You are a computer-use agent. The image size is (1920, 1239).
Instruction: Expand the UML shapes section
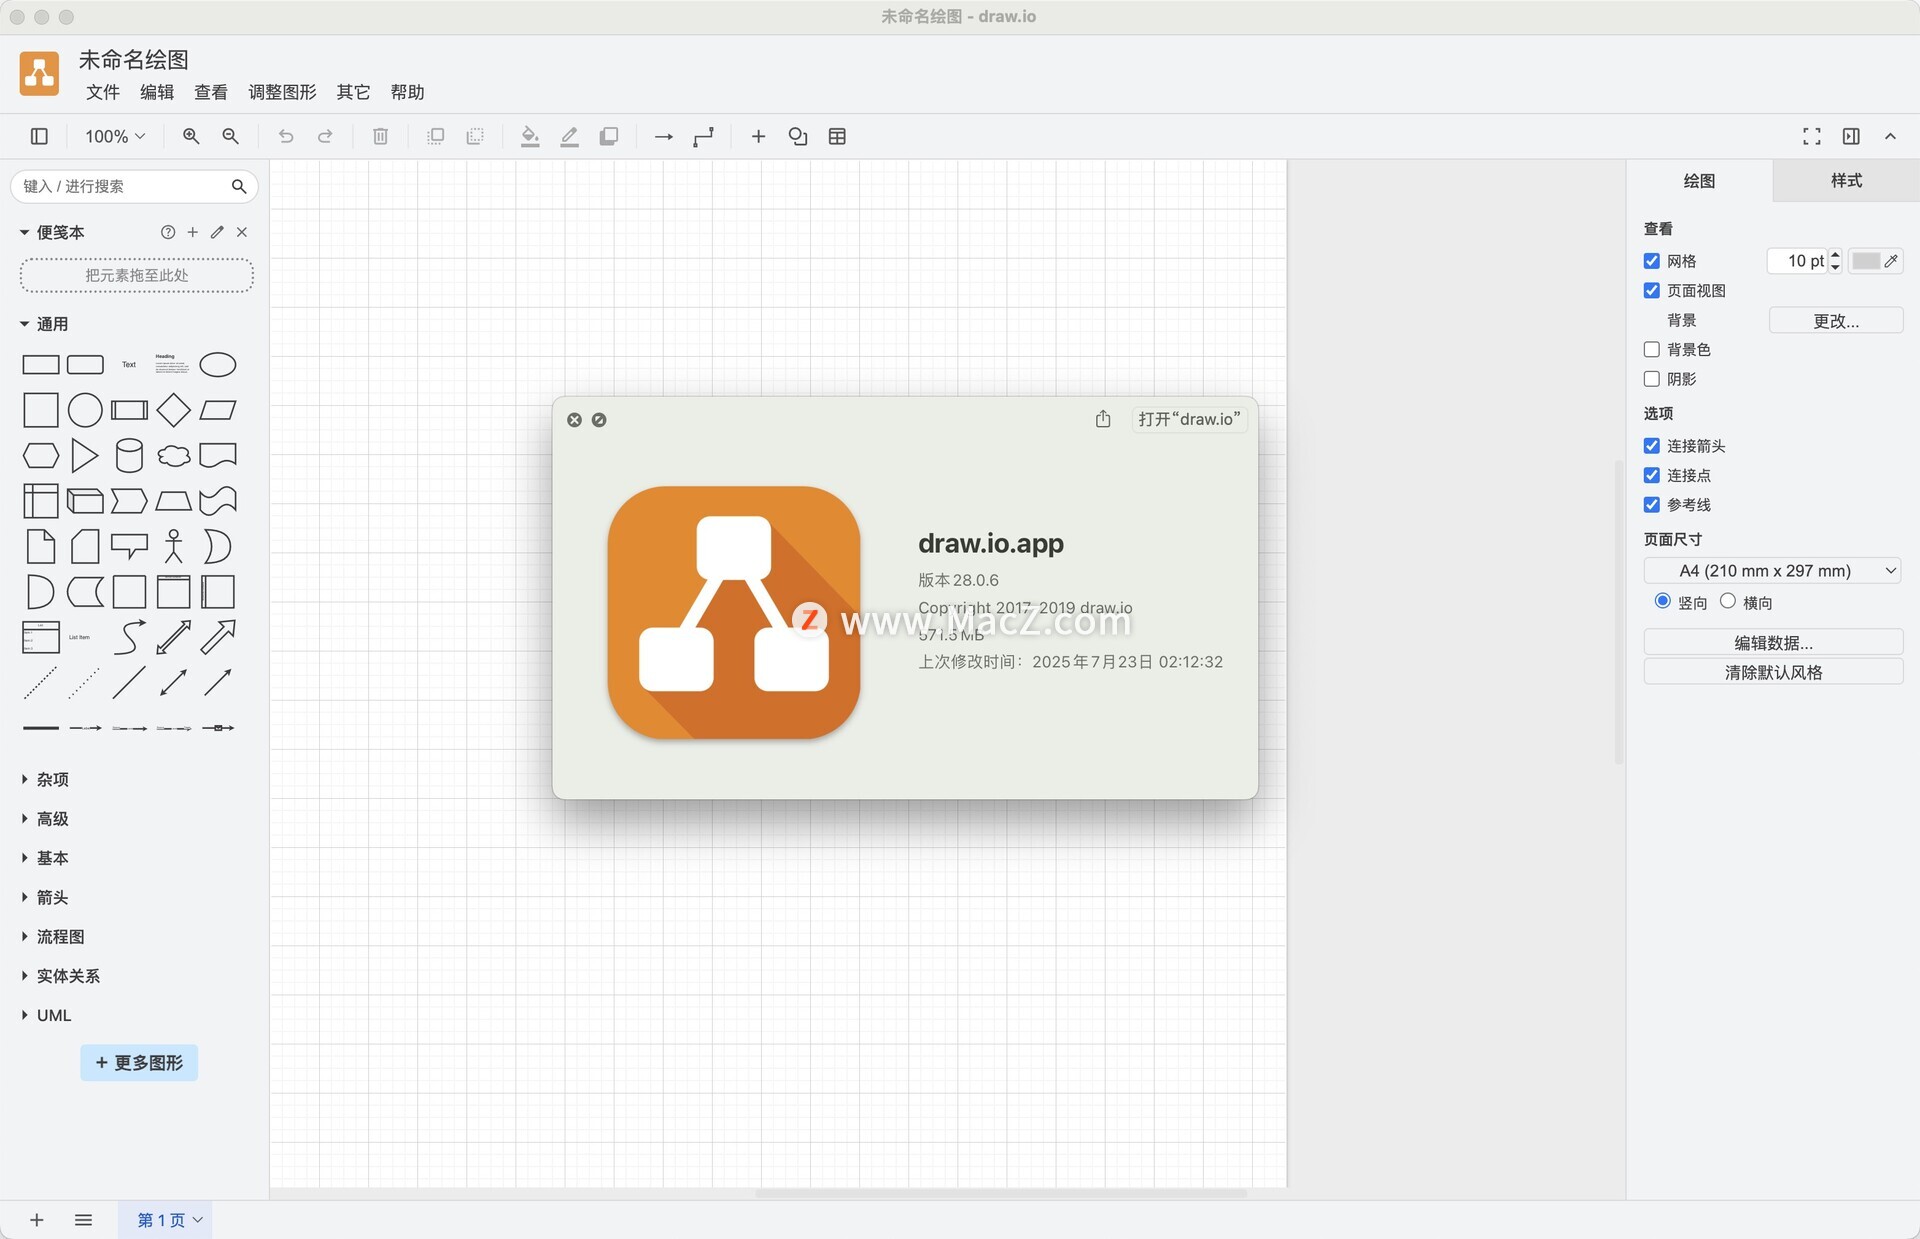click(x=46, y=1015)
